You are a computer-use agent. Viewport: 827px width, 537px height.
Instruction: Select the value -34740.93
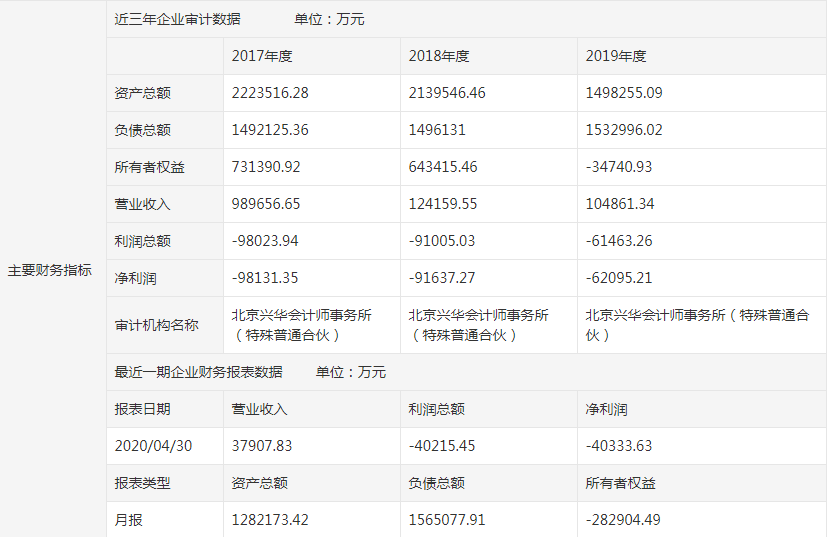(619, 167)
